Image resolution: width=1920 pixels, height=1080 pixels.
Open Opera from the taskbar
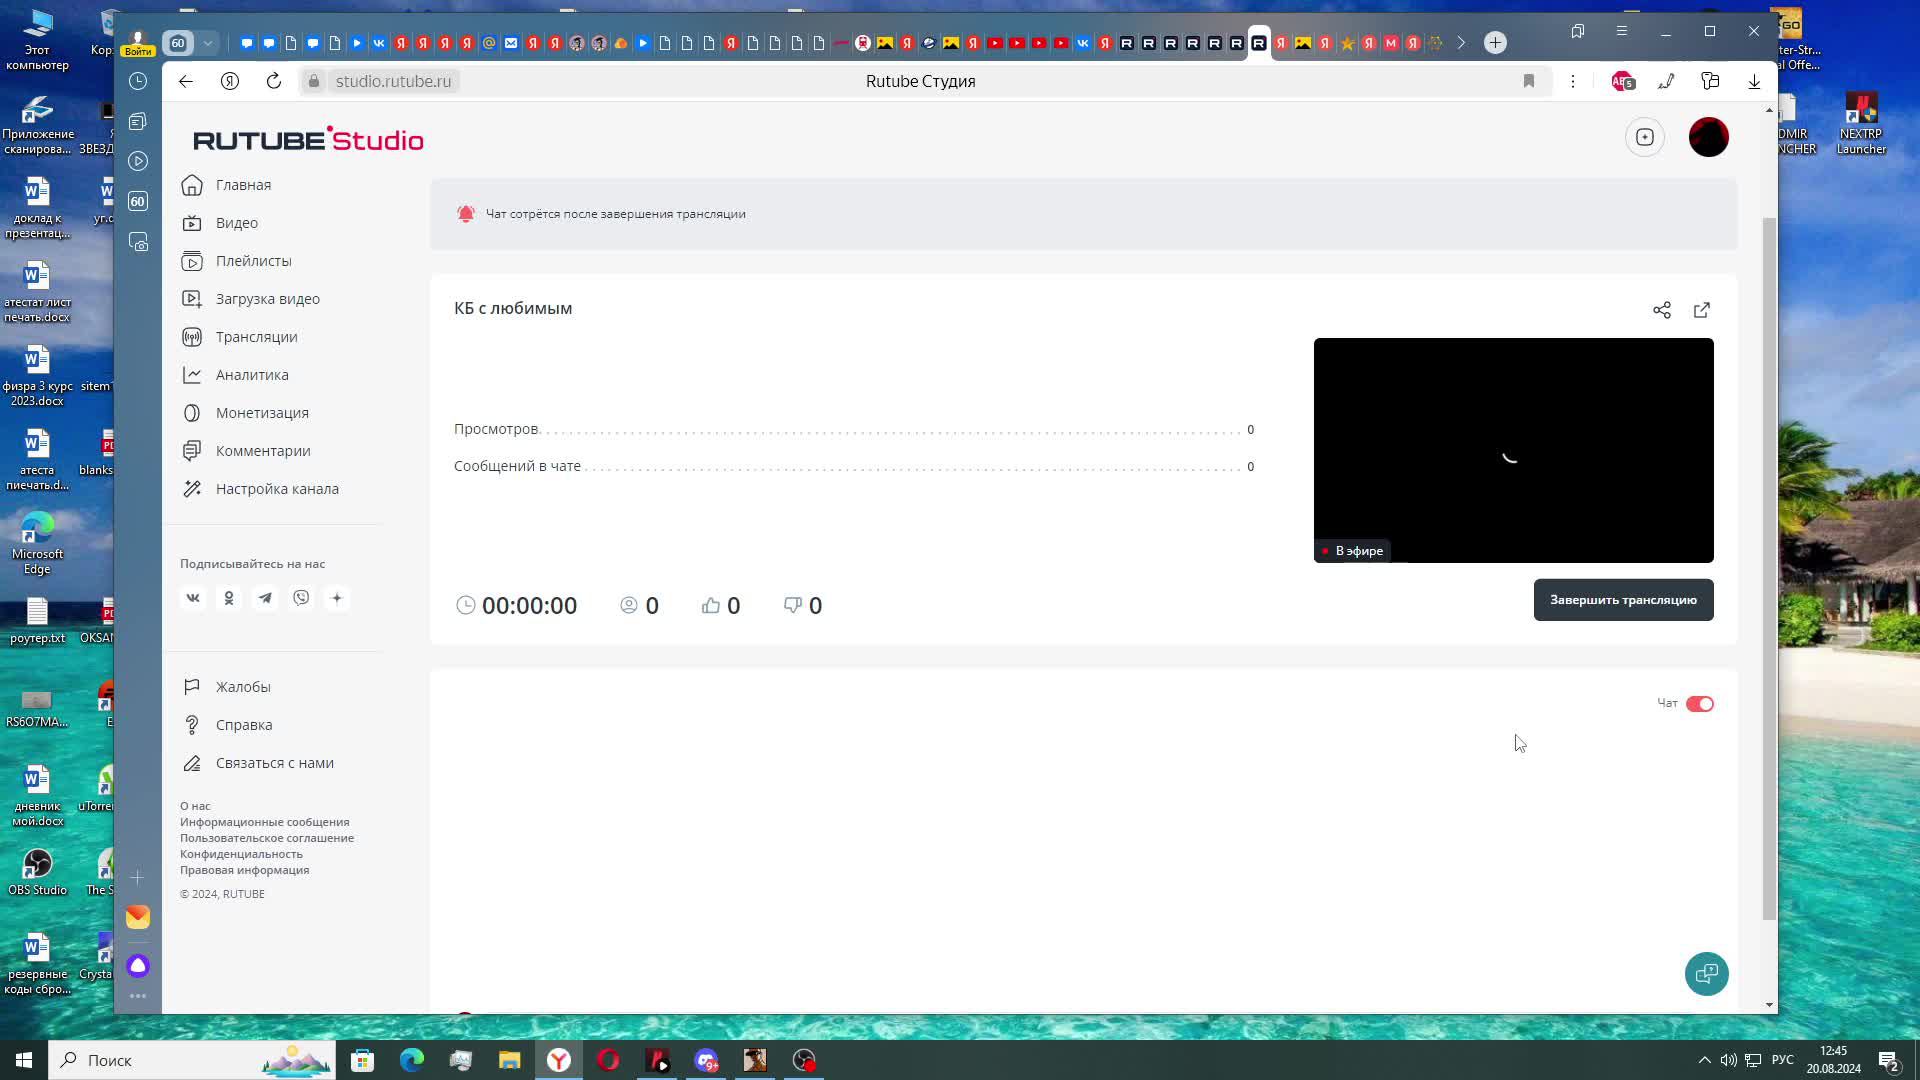(x=608, y=1060)
